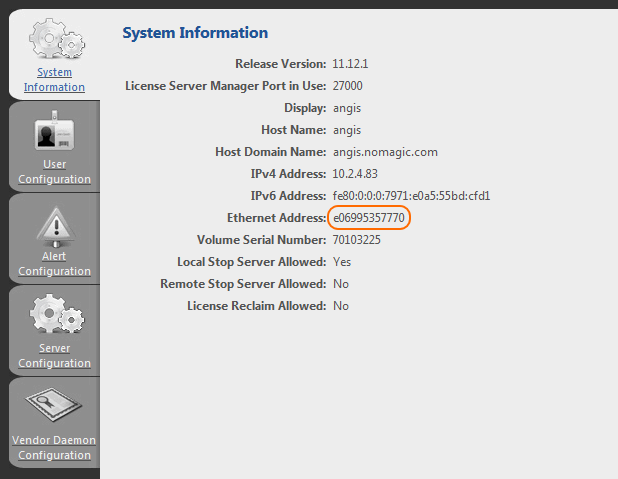The image size is (618, 479).
Task: Click the Vendor Daemon Configuration magnifier icon
Action: (x=54, y=405)
